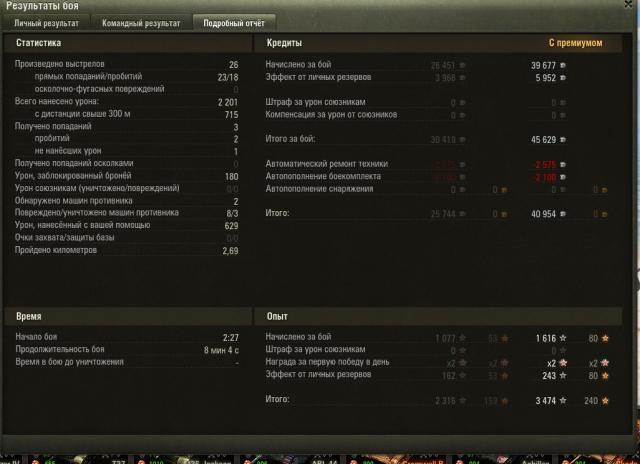Click credits icon next to 45 629 total
Screen dimensions: 640x464
click(x=563, y=140)
